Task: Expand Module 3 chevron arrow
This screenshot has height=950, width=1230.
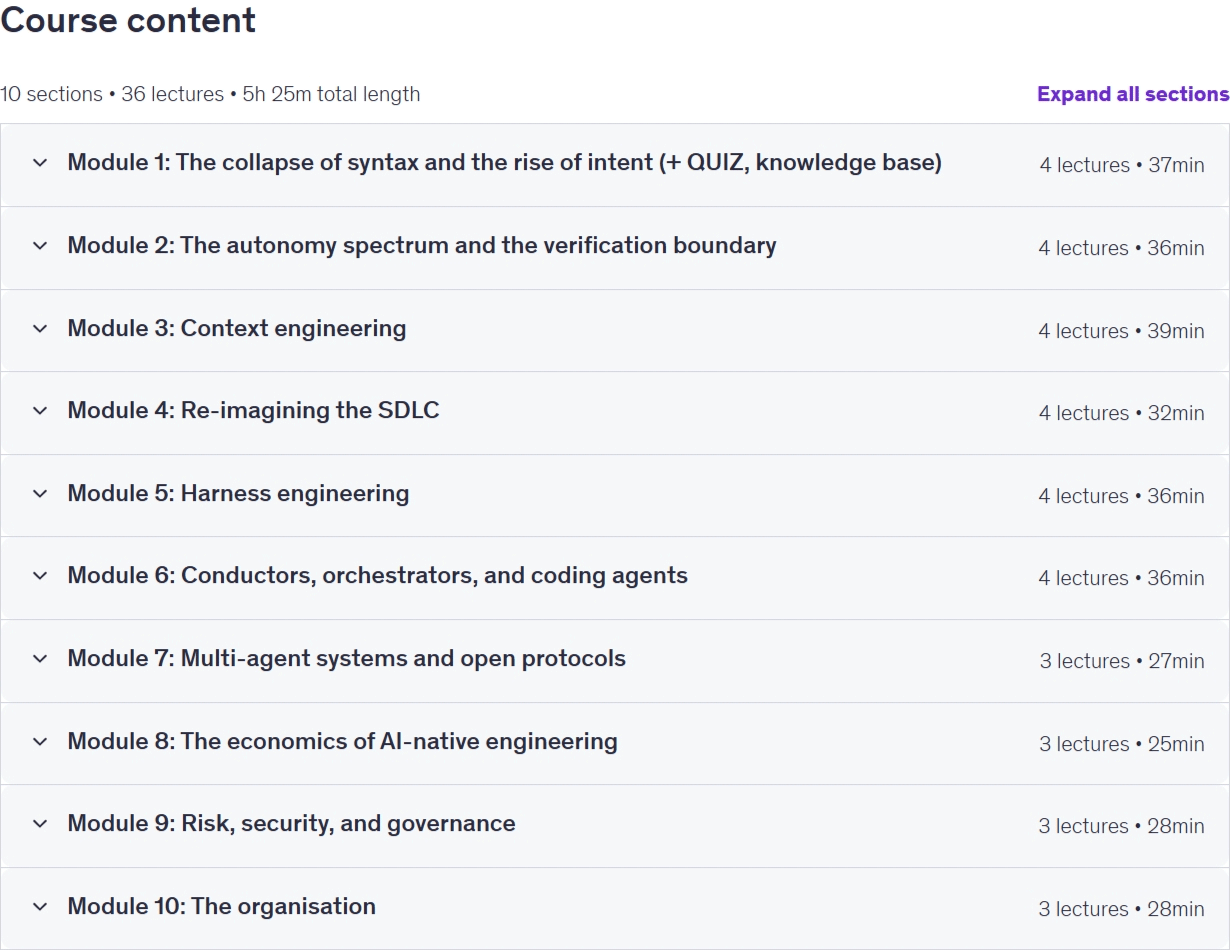Action: 40,329
